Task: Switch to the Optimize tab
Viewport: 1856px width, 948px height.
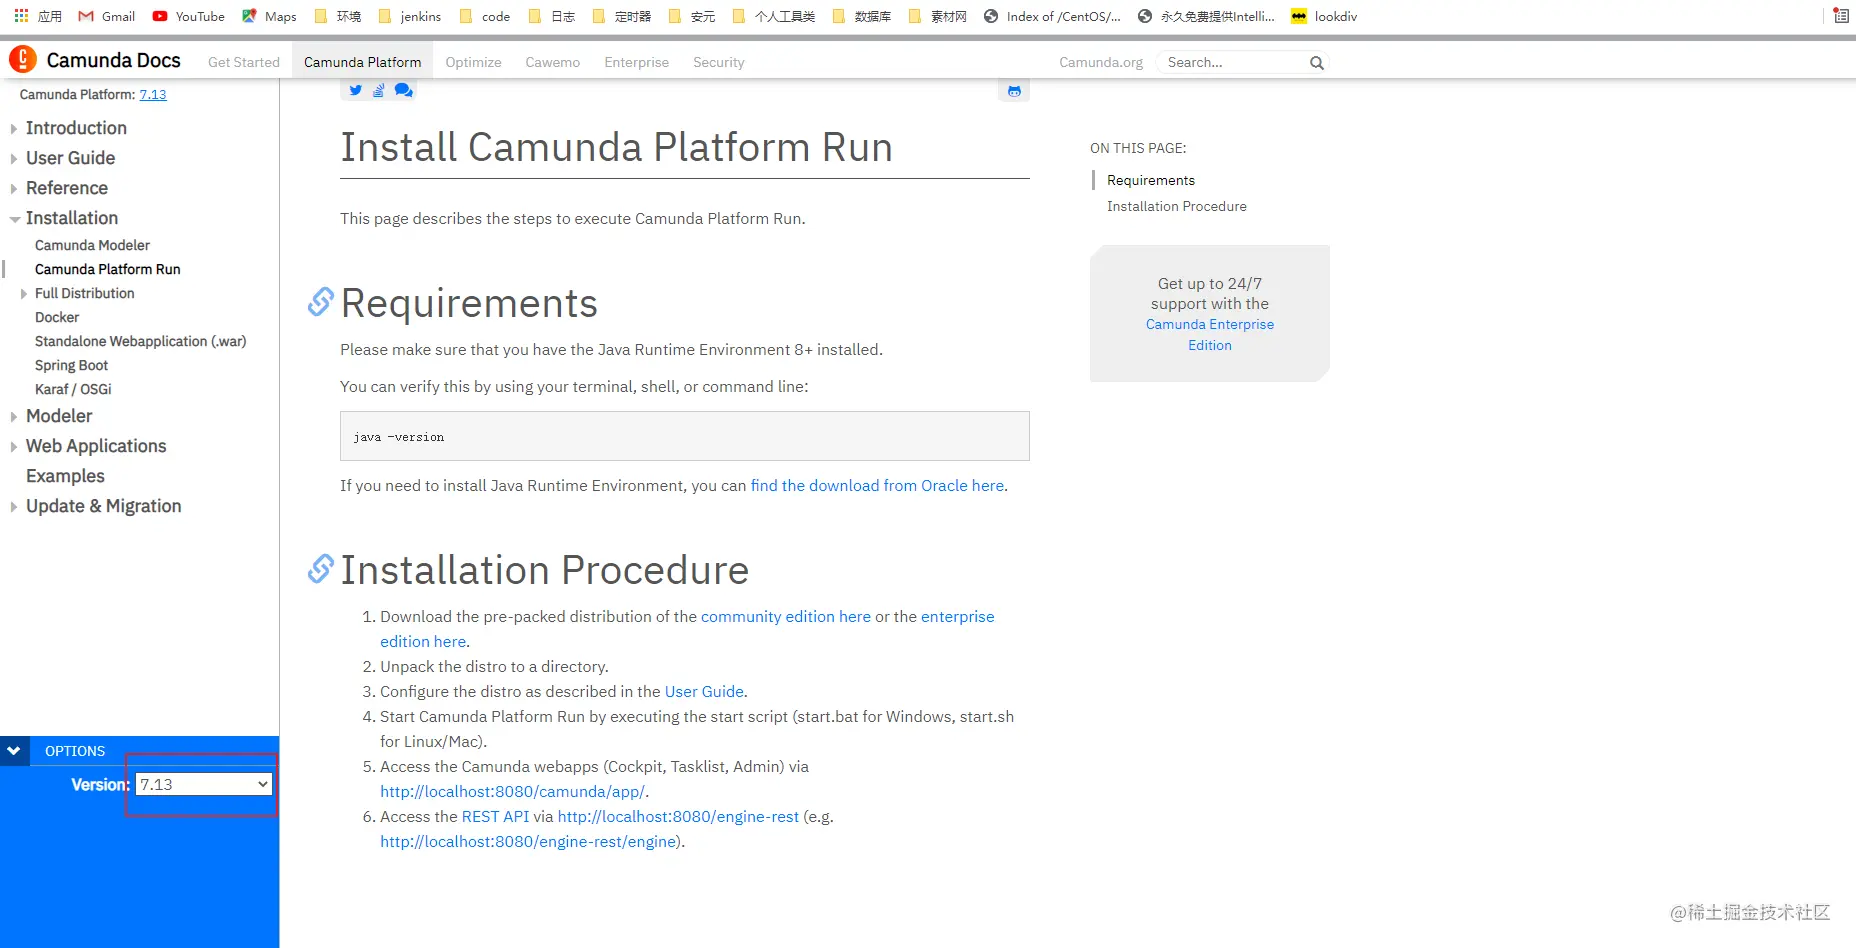Action: pyautogui.click(x=473, y=62)
